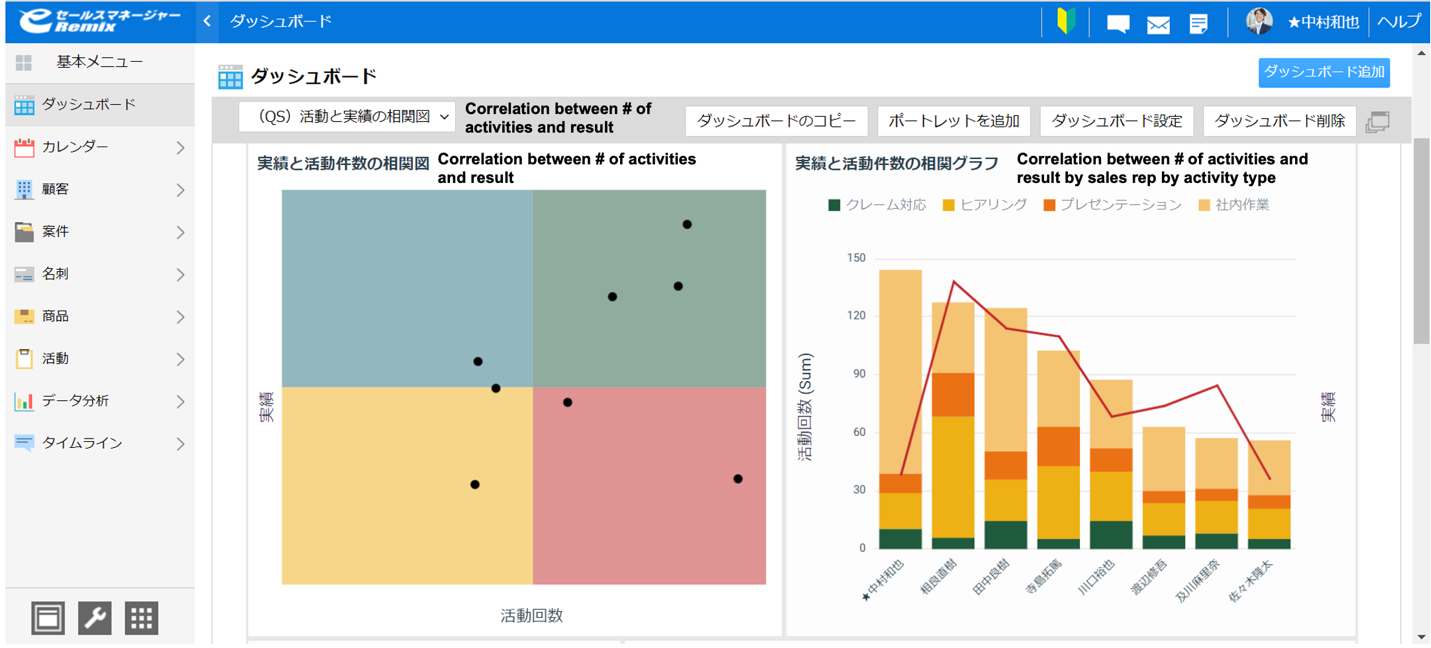Screen dimensions: 1431x648
Task: Open the beginner's guide leaf icon
Action: pos(1065,22)
